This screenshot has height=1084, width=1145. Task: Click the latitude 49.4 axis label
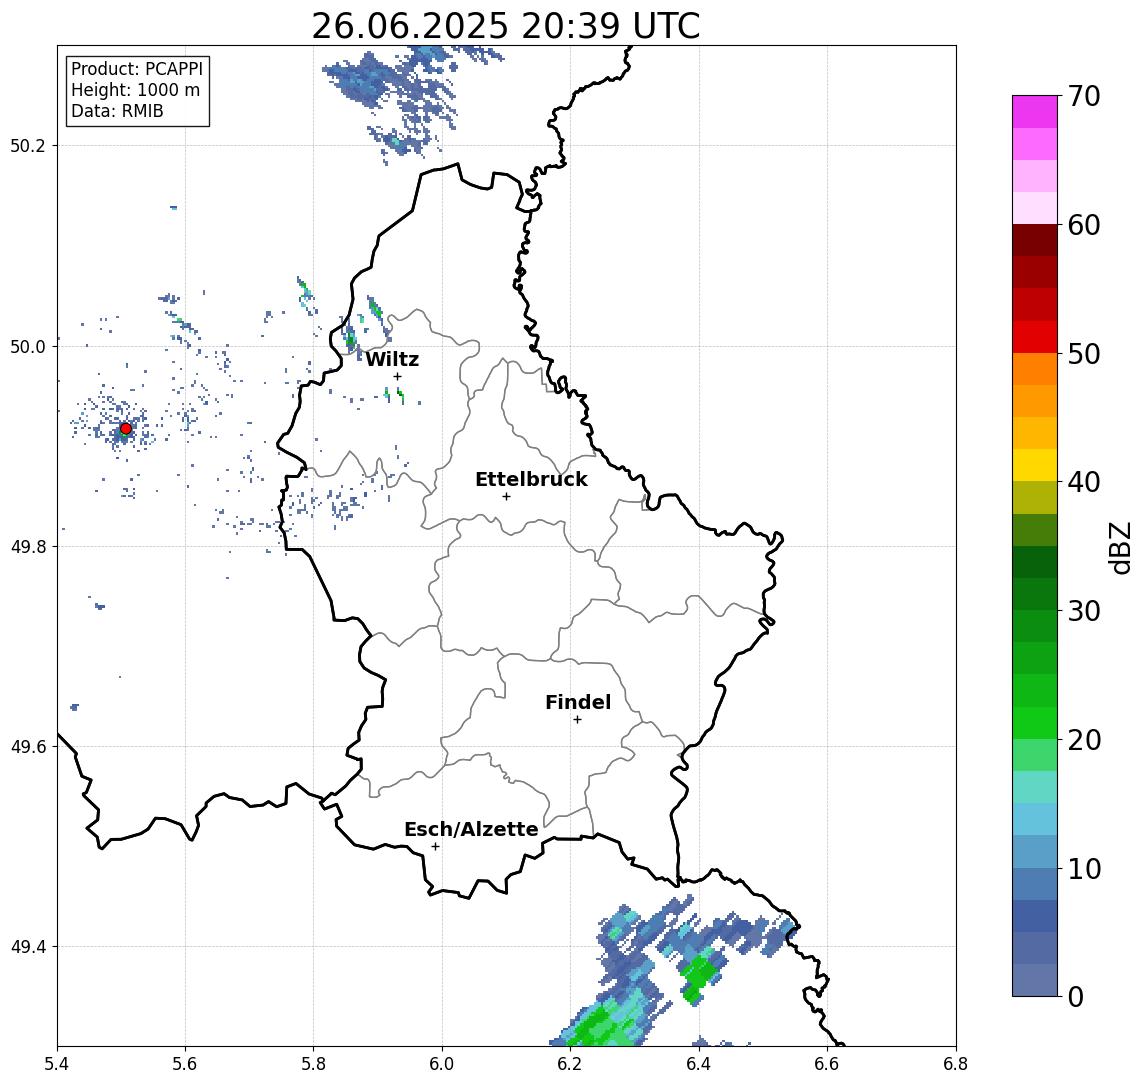click(x=28, y=947)
